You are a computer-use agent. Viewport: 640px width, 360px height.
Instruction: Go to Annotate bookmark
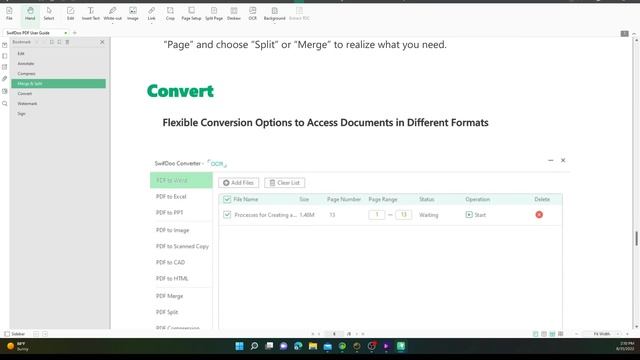tap(26, 64)
